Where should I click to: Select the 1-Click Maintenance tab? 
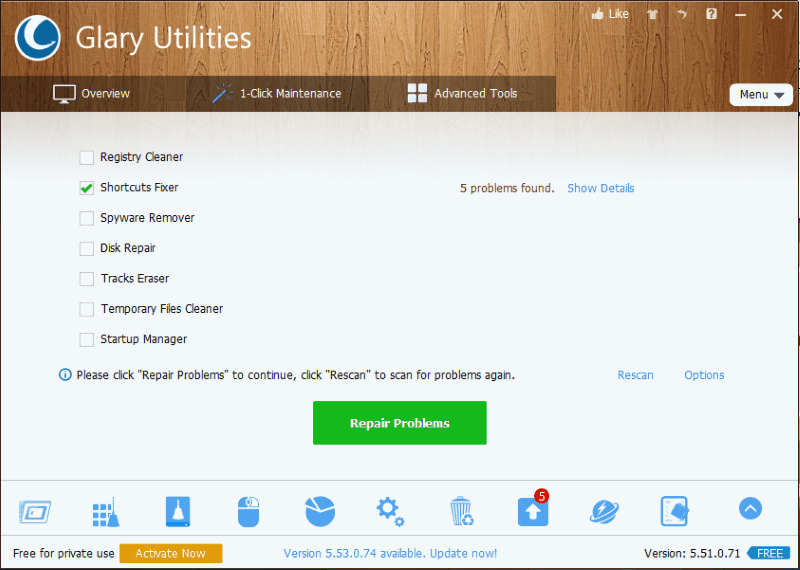tap(277, 94)
